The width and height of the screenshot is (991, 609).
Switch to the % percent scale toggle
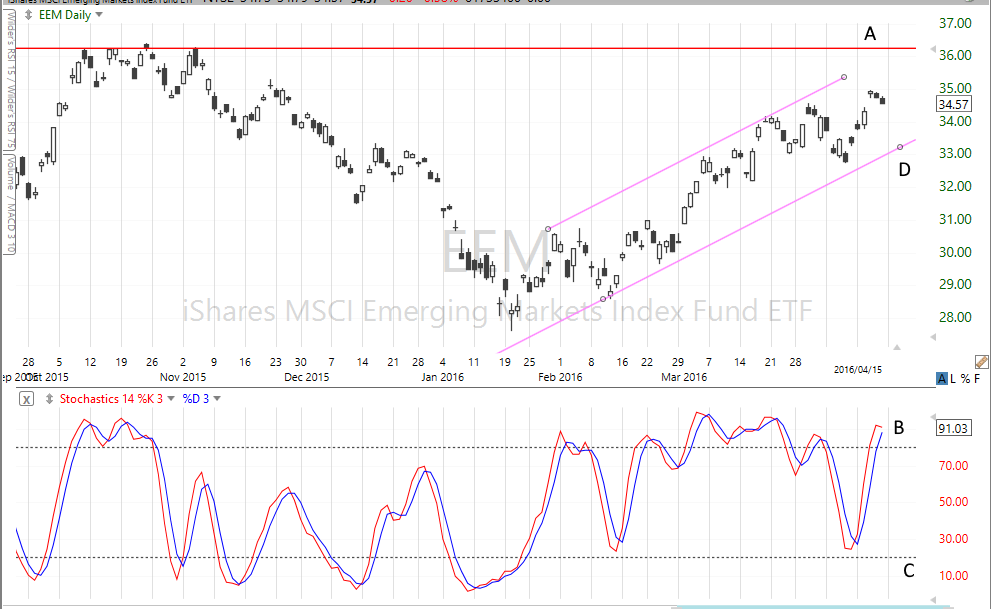coord(965,378)
